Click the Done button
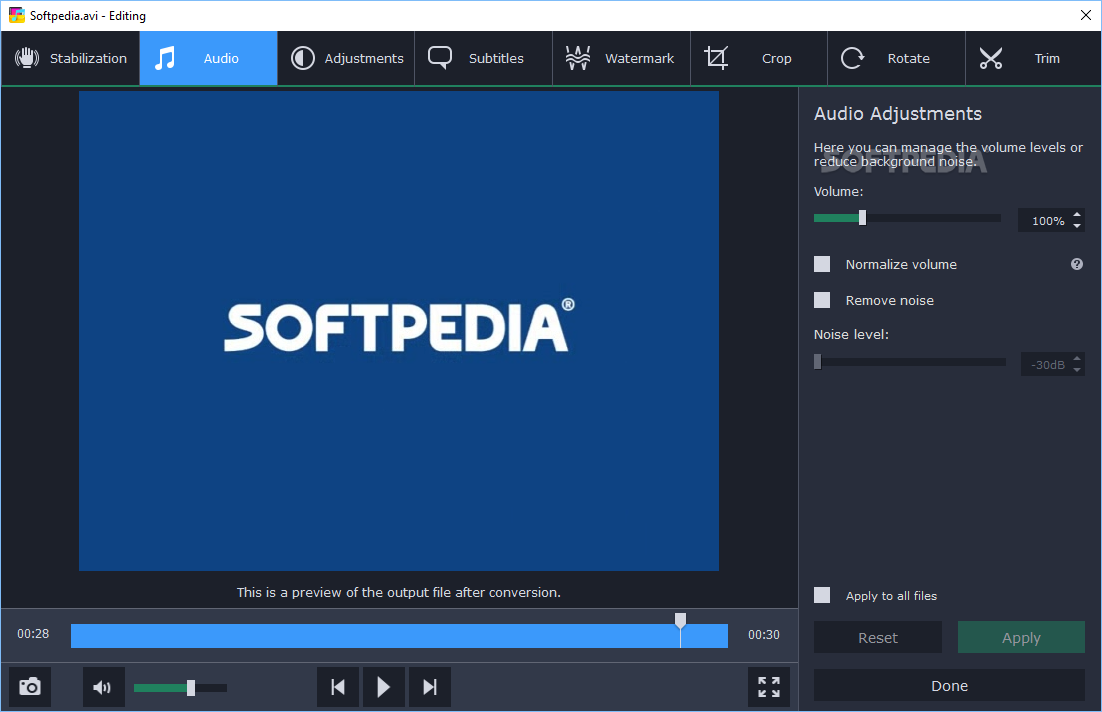This screenshot has height=712, width=1102. click(x=949, y=685)
